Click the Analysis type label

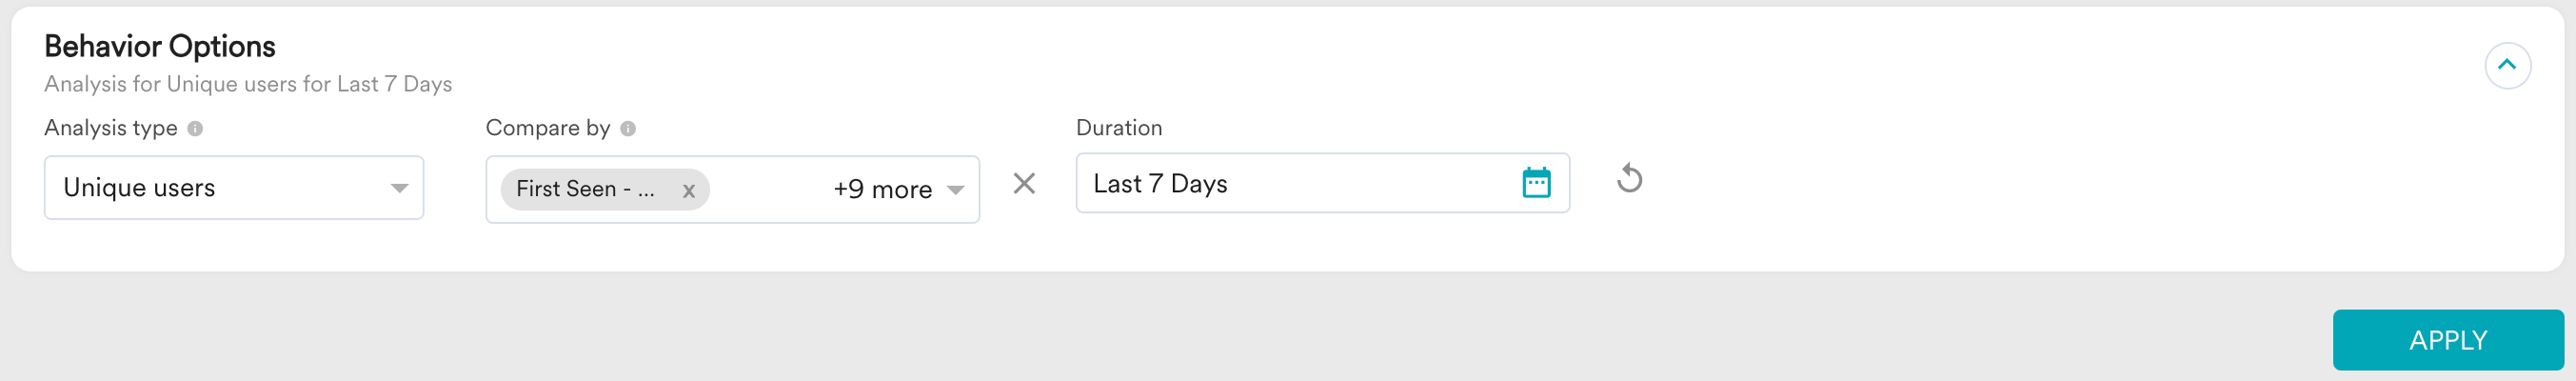click(x=111, y=128)
